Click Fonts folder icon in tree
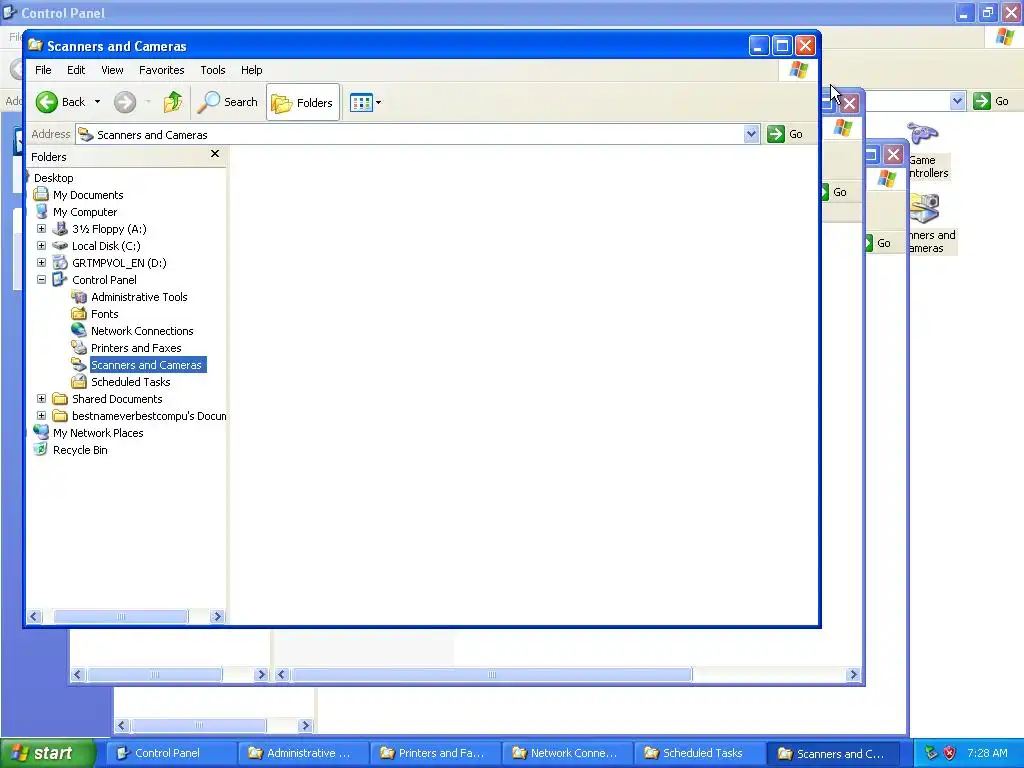 (79, 313)
